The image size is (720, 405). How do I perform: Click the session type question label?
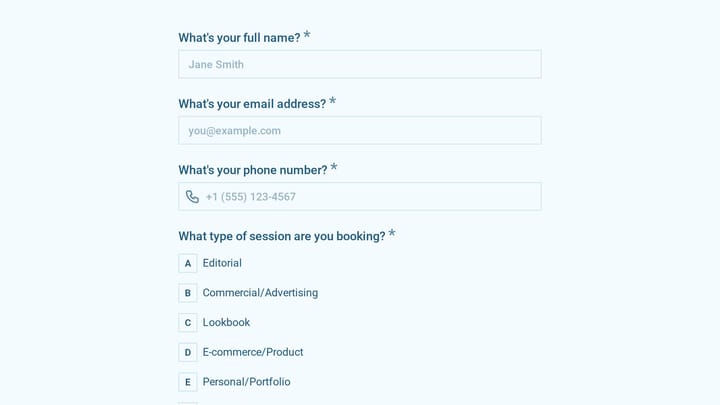click(282, 236)
